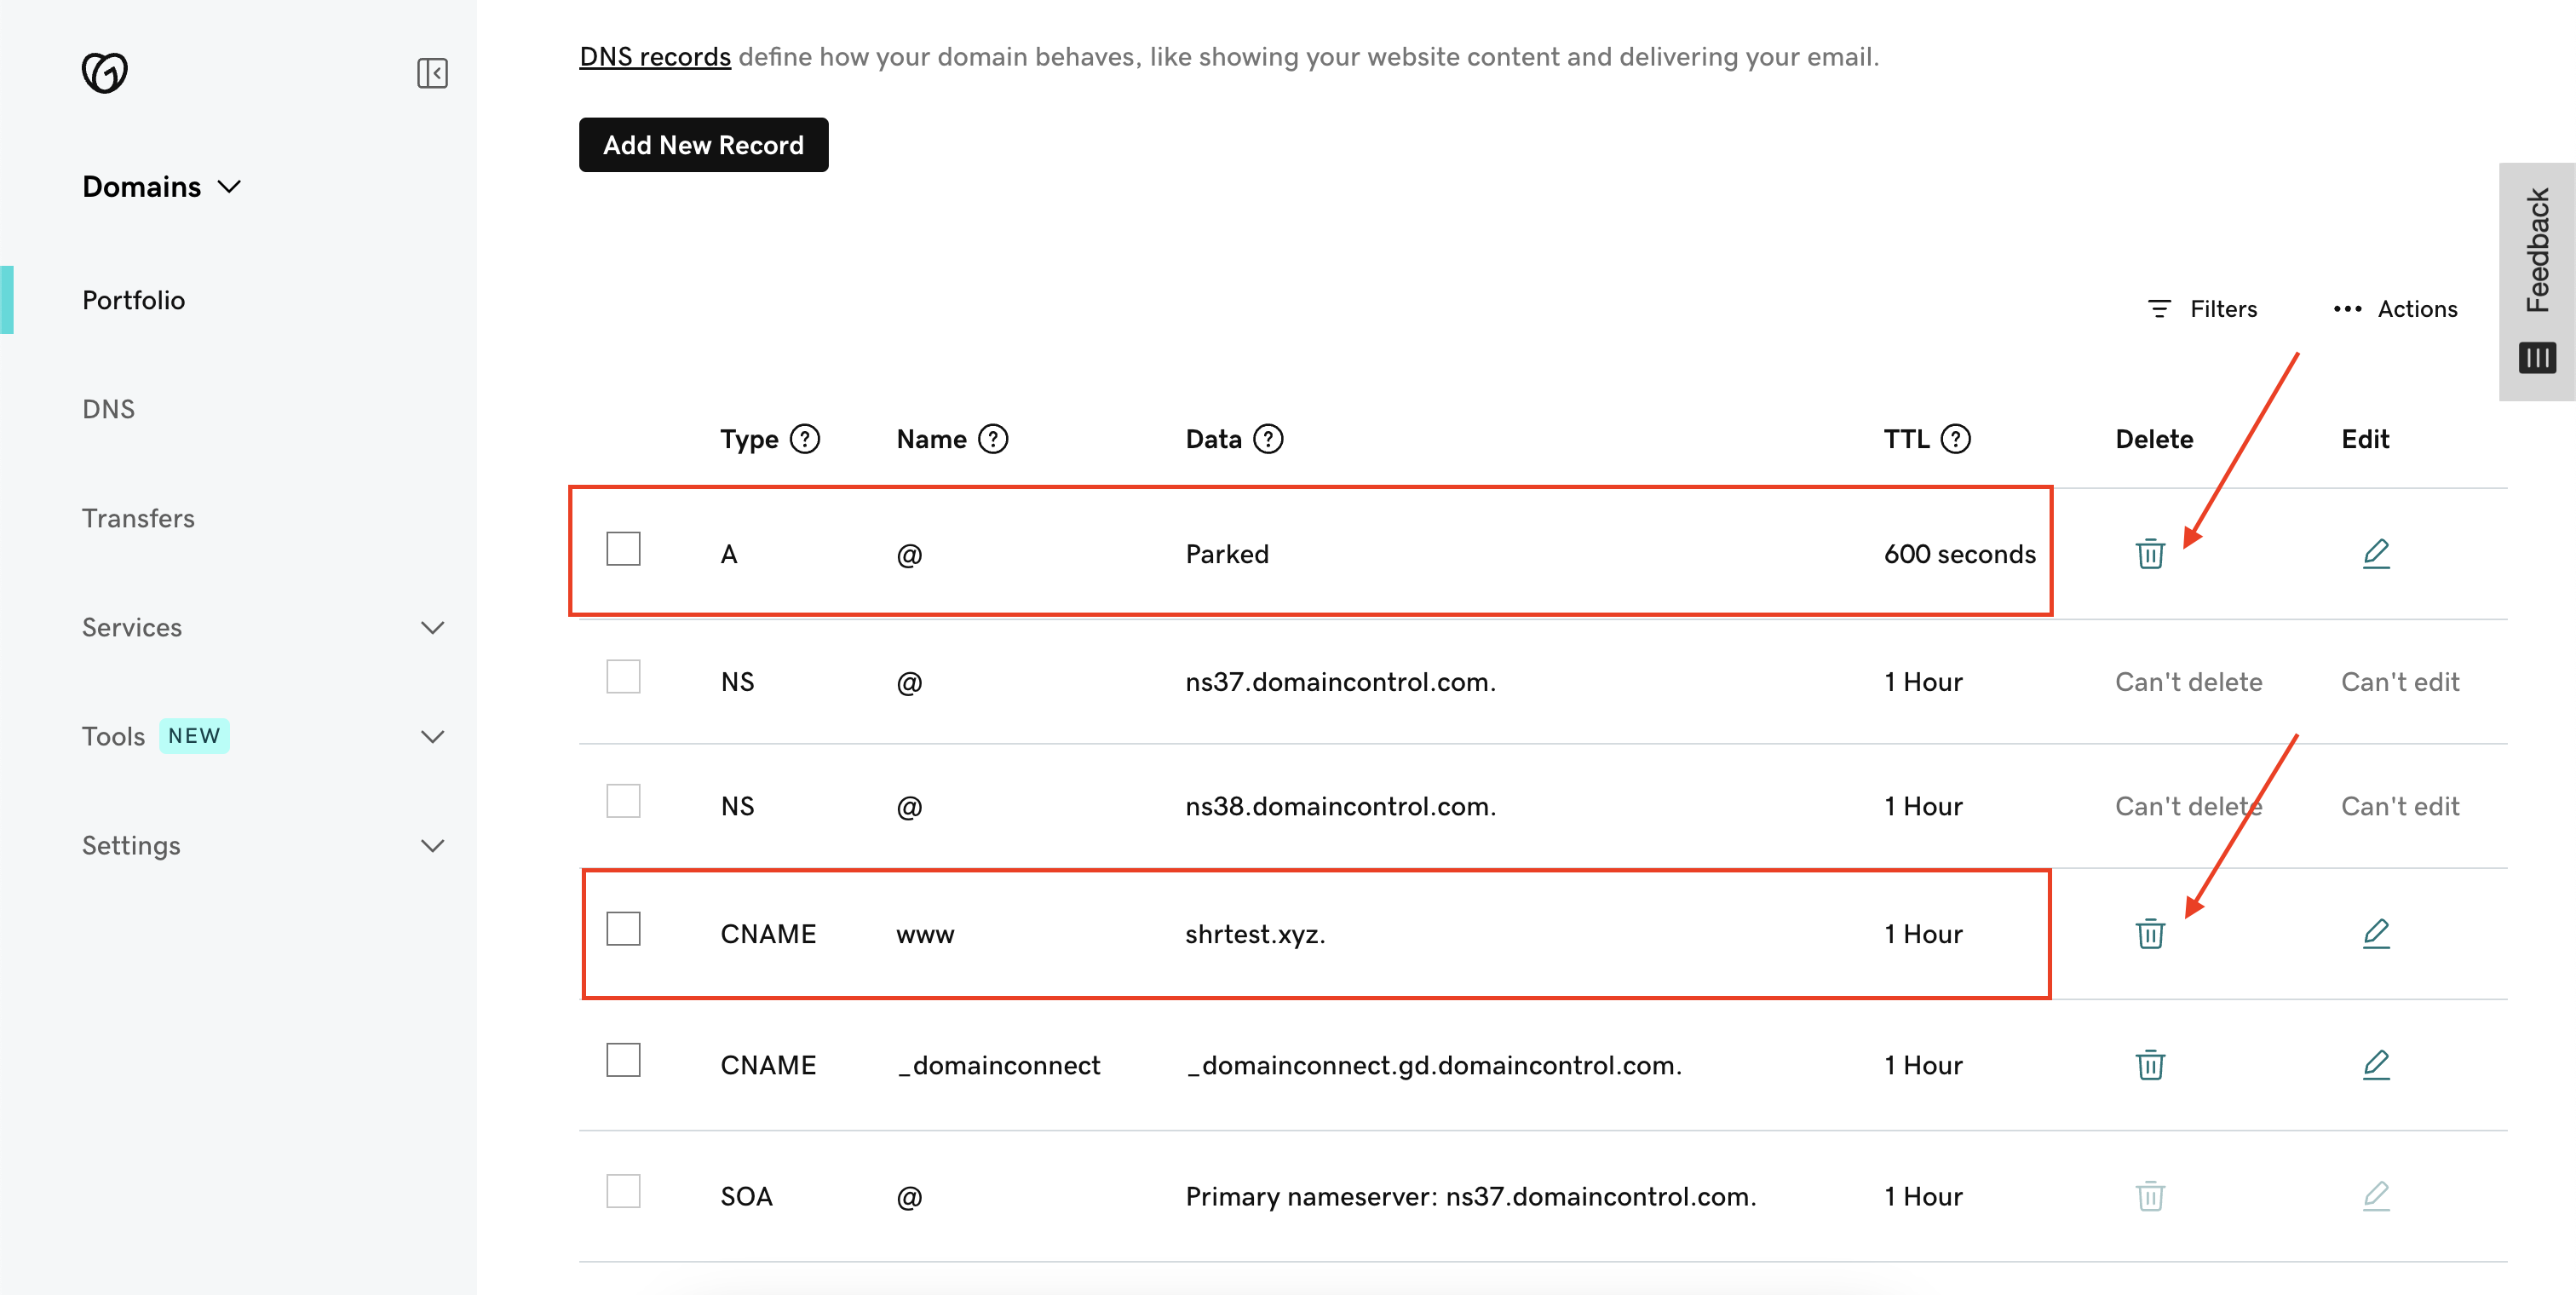Select the A record checkbox
Screen dimensions: 2576x1295
(x=623, y=549)
